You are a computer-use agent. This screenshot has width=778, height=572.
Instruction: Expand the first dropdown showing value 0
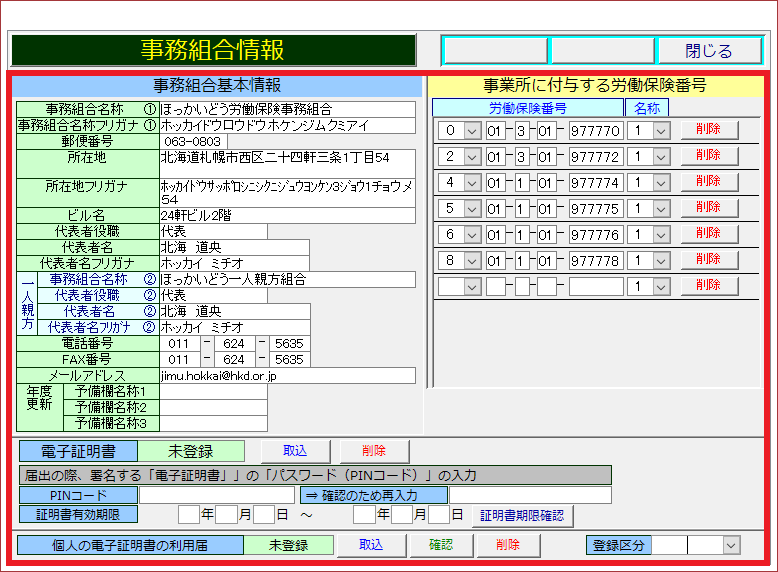click(471, 131)
